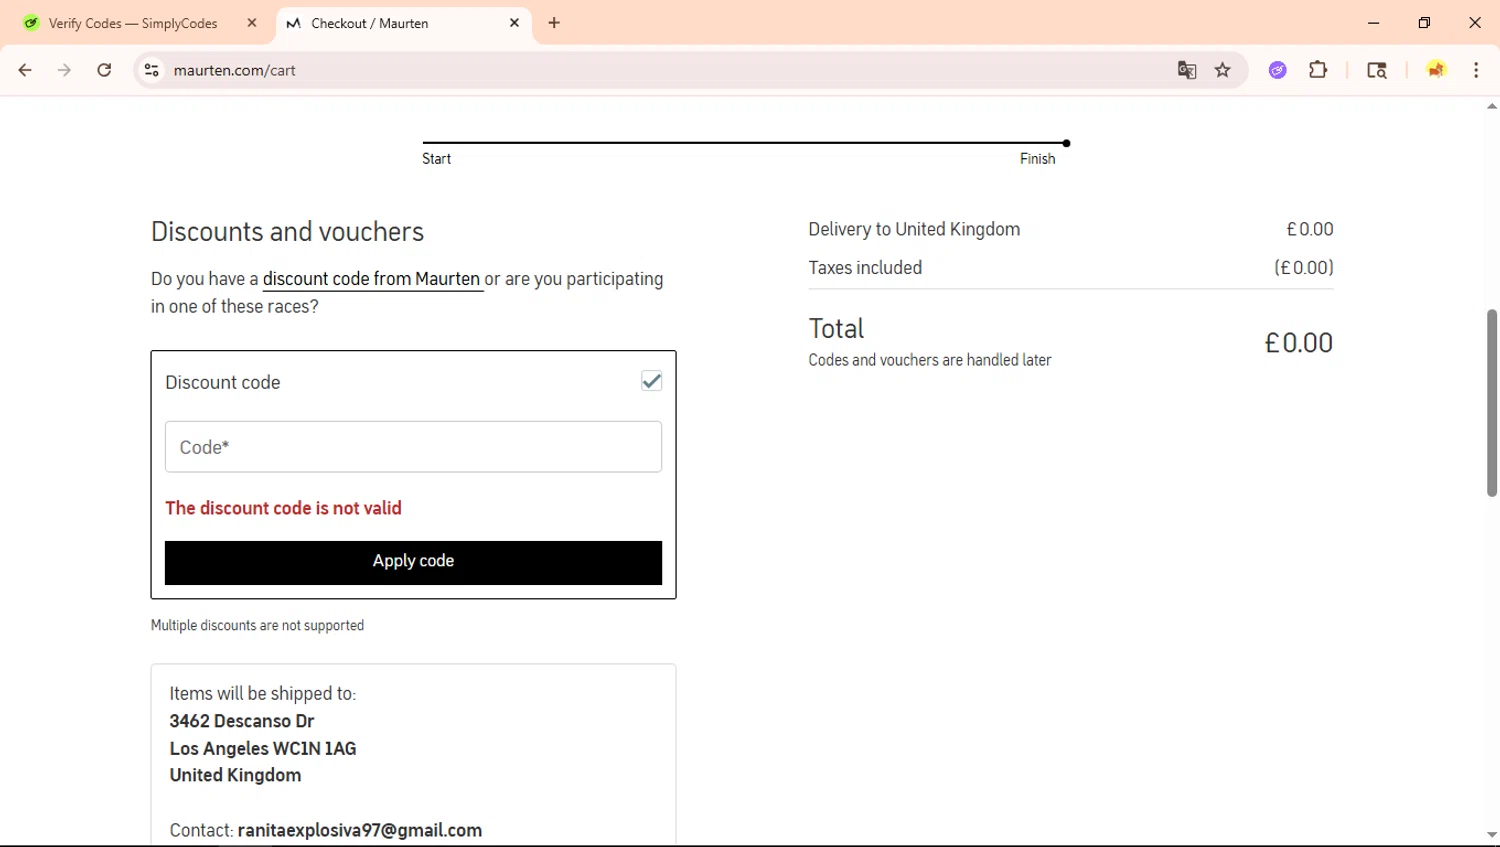Reload the Maurten cart page
This screenshot has width=1500, height=847.
click(104, 70)
